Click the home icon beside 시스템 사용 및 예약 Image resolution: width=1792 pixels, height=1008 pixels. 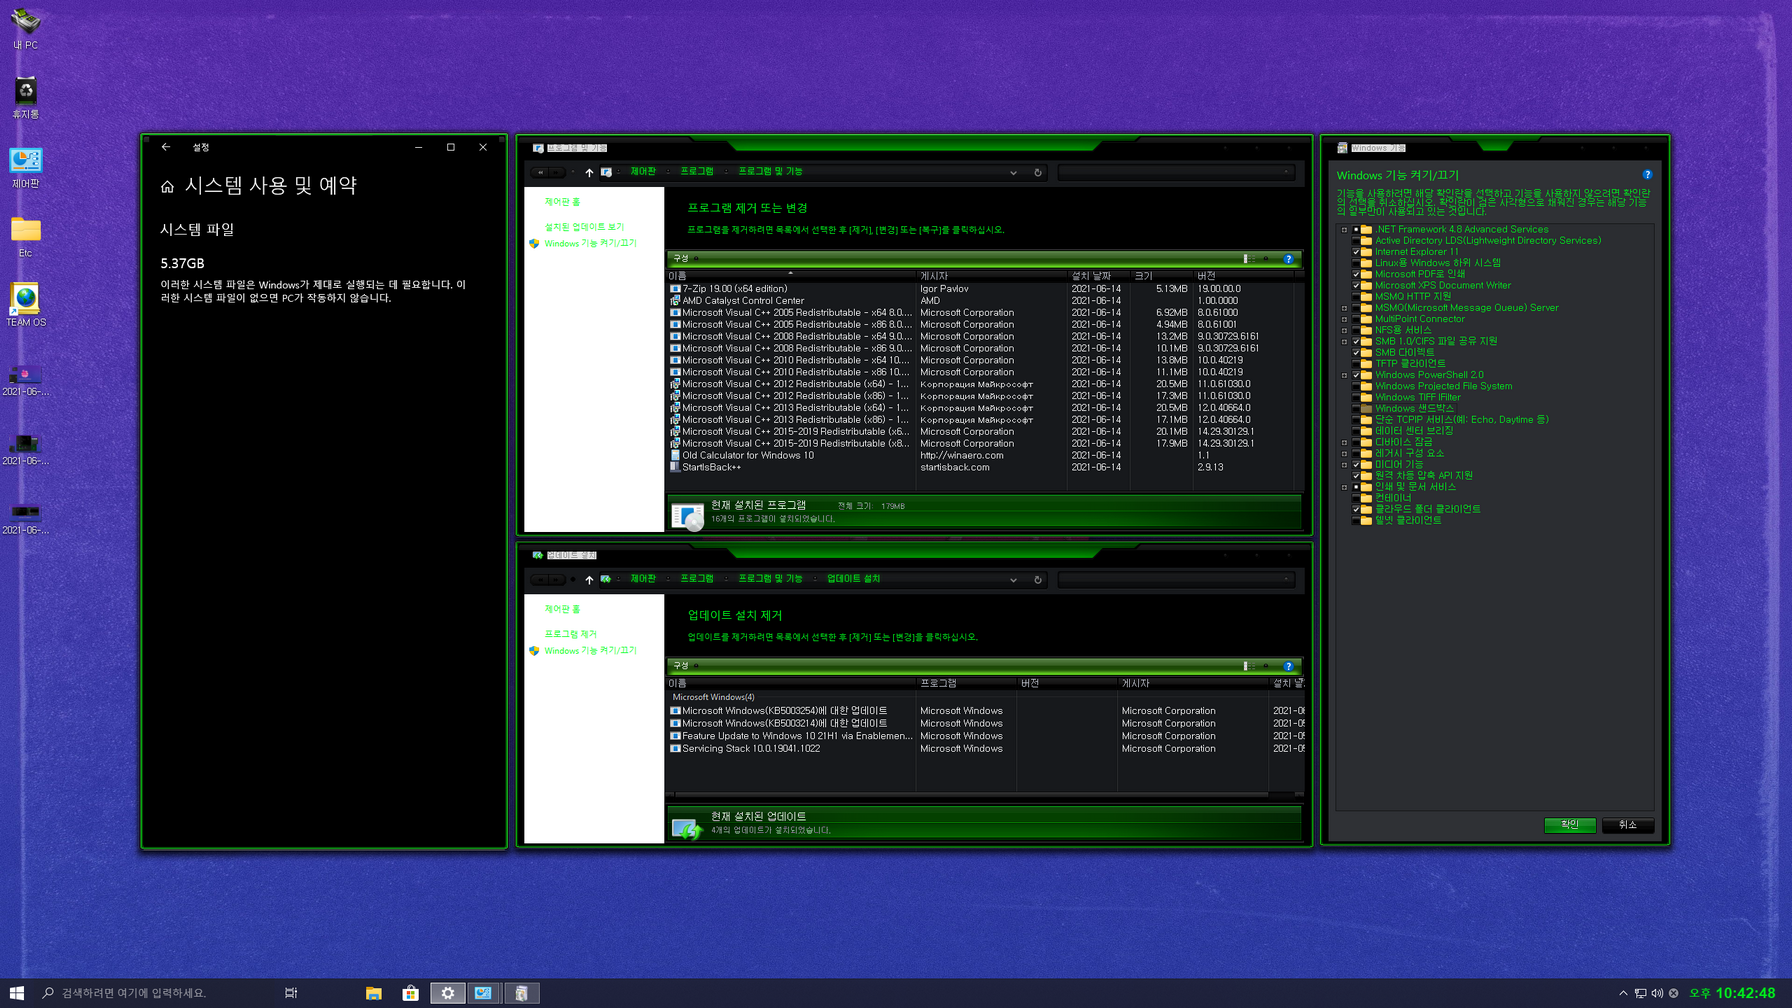(167, 187)
